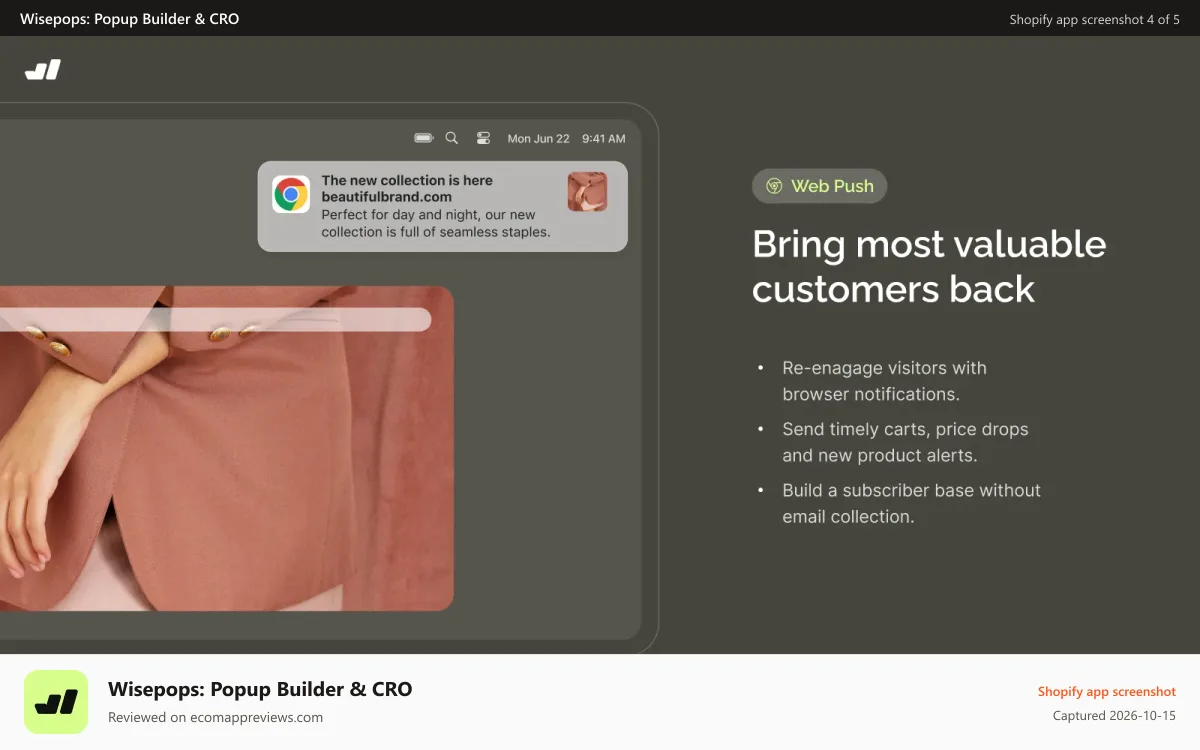Open 'The new collection is here' notification title
This screenshot has height=750, width=1200.
[x=407, y=181]
